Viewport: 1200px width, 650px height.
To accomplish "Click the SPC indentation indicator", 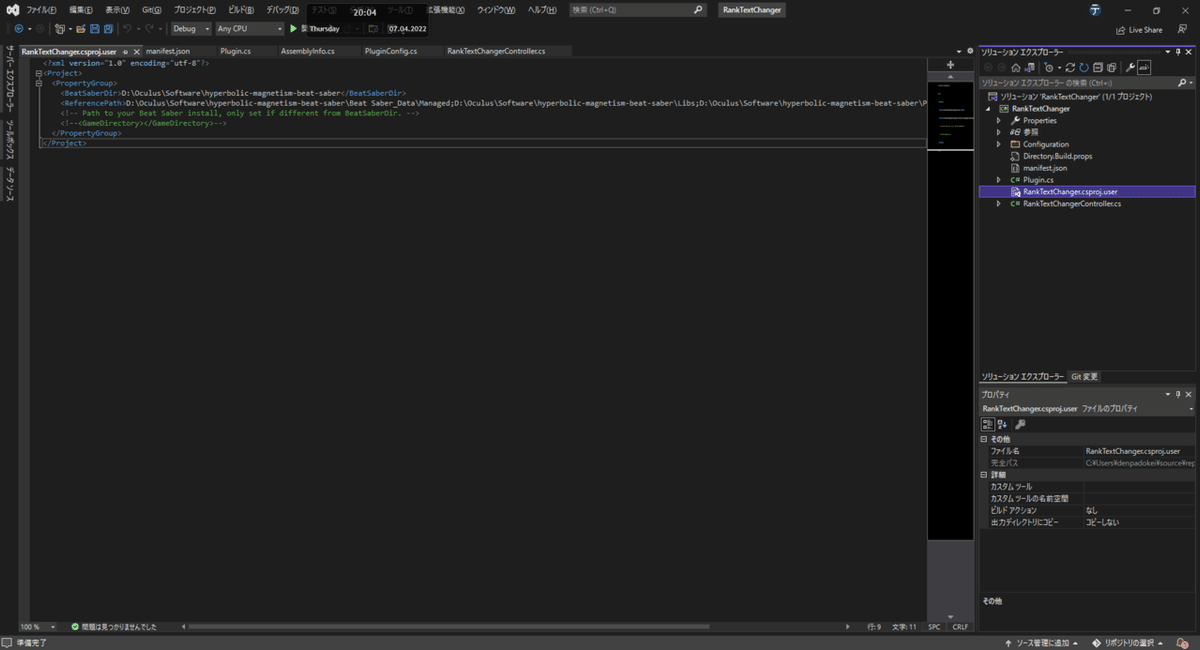I will click(934, 627).
